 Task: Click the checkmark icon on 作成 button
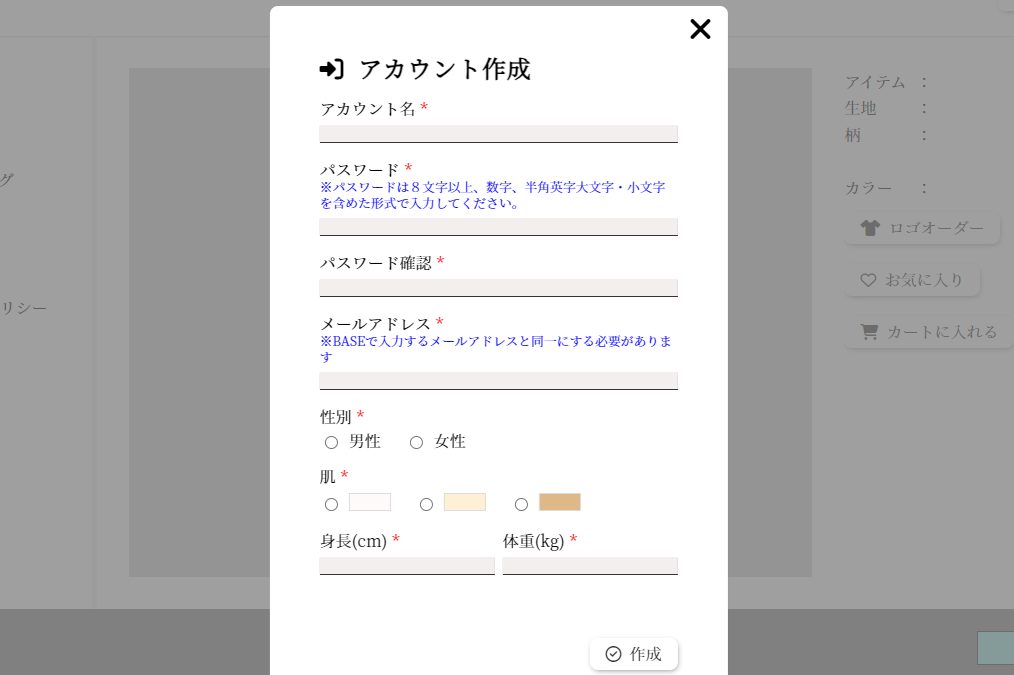[x=614, y=654]
